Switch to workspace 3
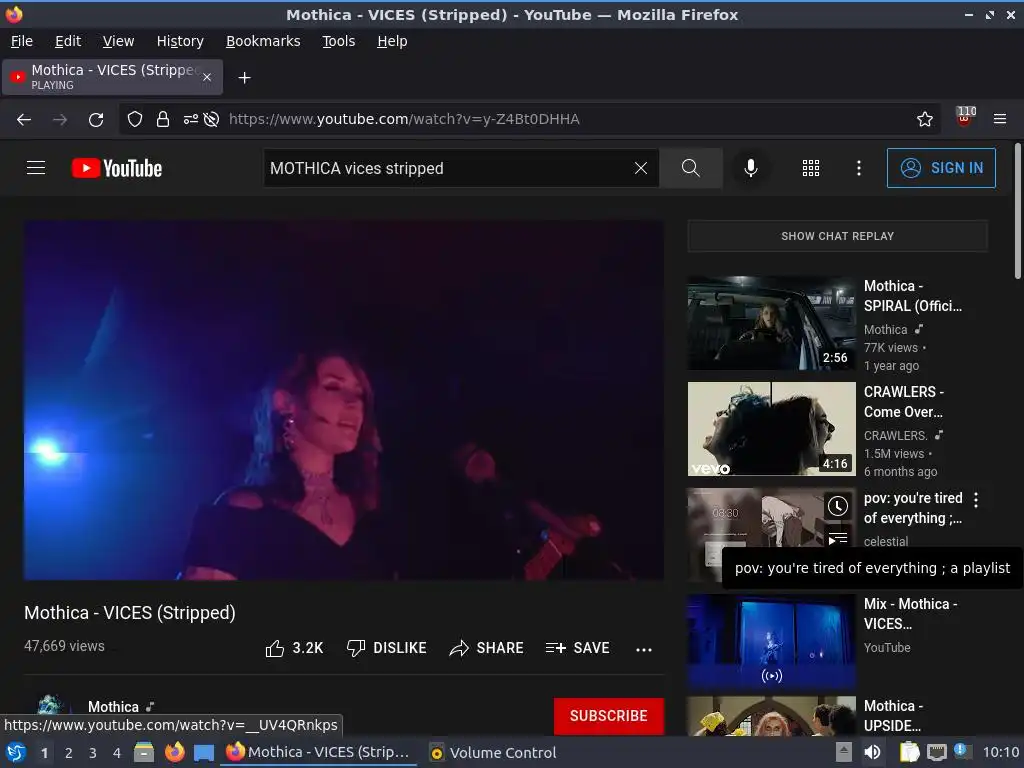 click(93, 753)
